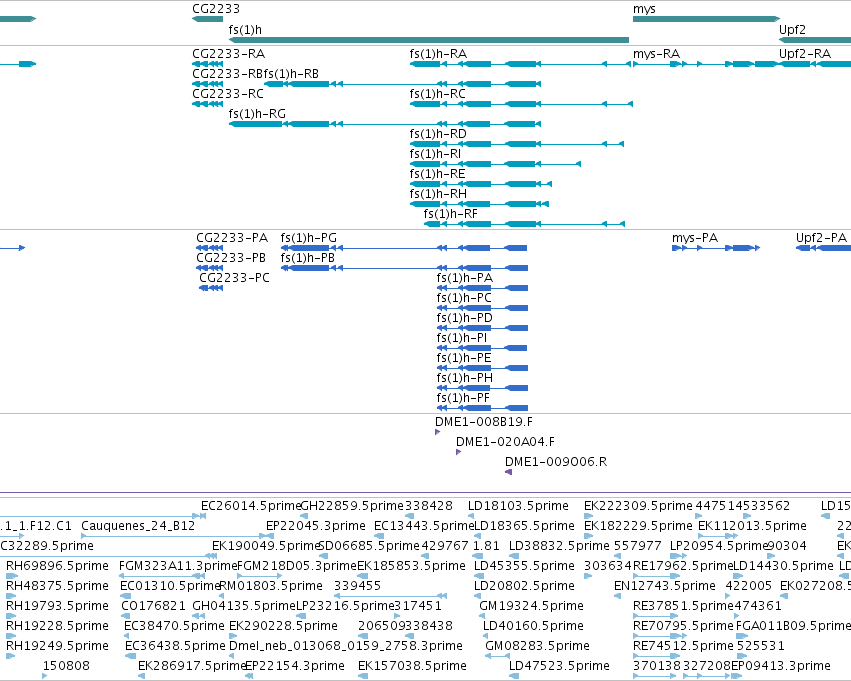The image size is (851, 681).
Task: Click EST label RH48375.5prime
Action: (x=57, y=586)
